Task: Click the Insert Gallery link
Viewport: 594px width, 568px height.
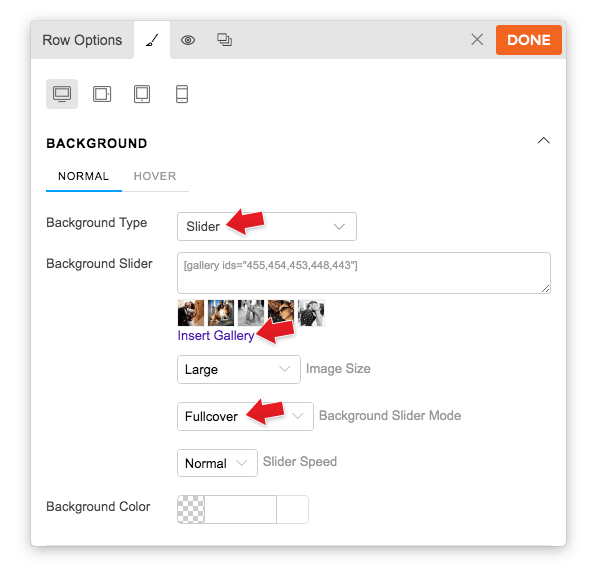Action: pos(216,336)
